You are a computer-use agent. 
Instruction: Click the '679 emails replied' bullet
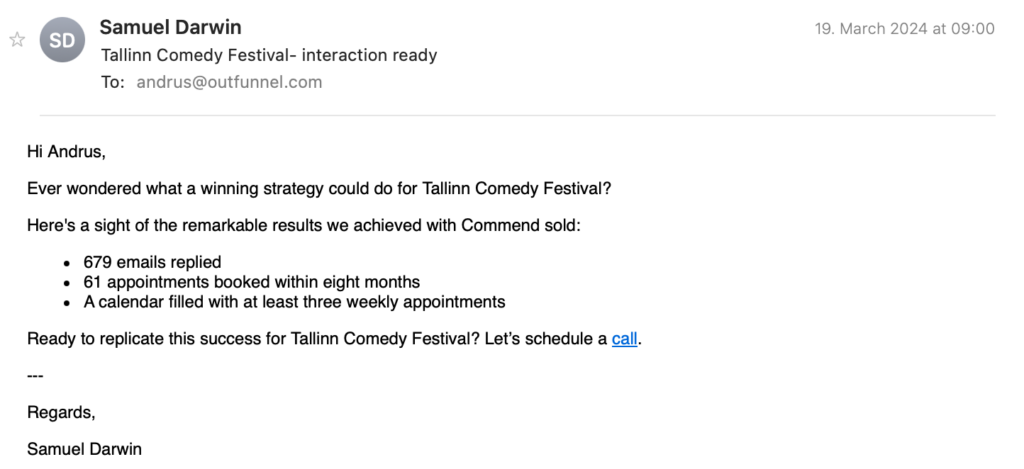[152, 262]
